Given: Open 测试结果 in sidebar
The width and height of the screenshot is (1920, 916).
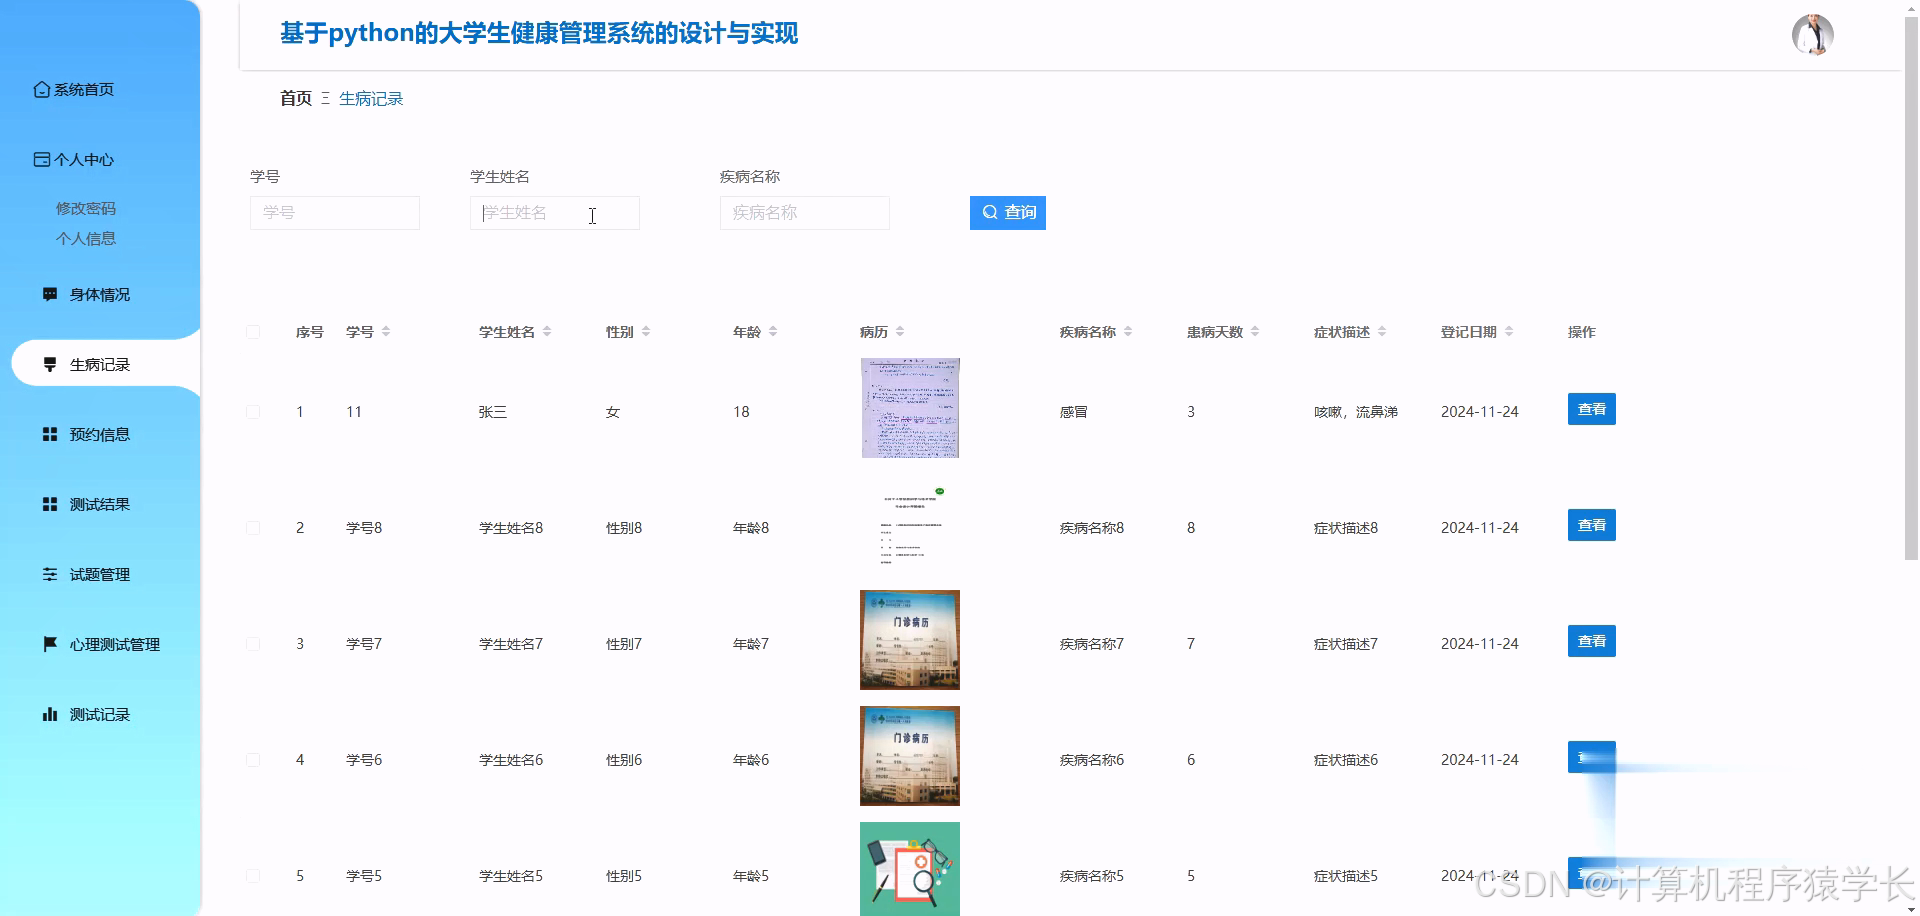Looking at the screenshot, I should [100, 505].
